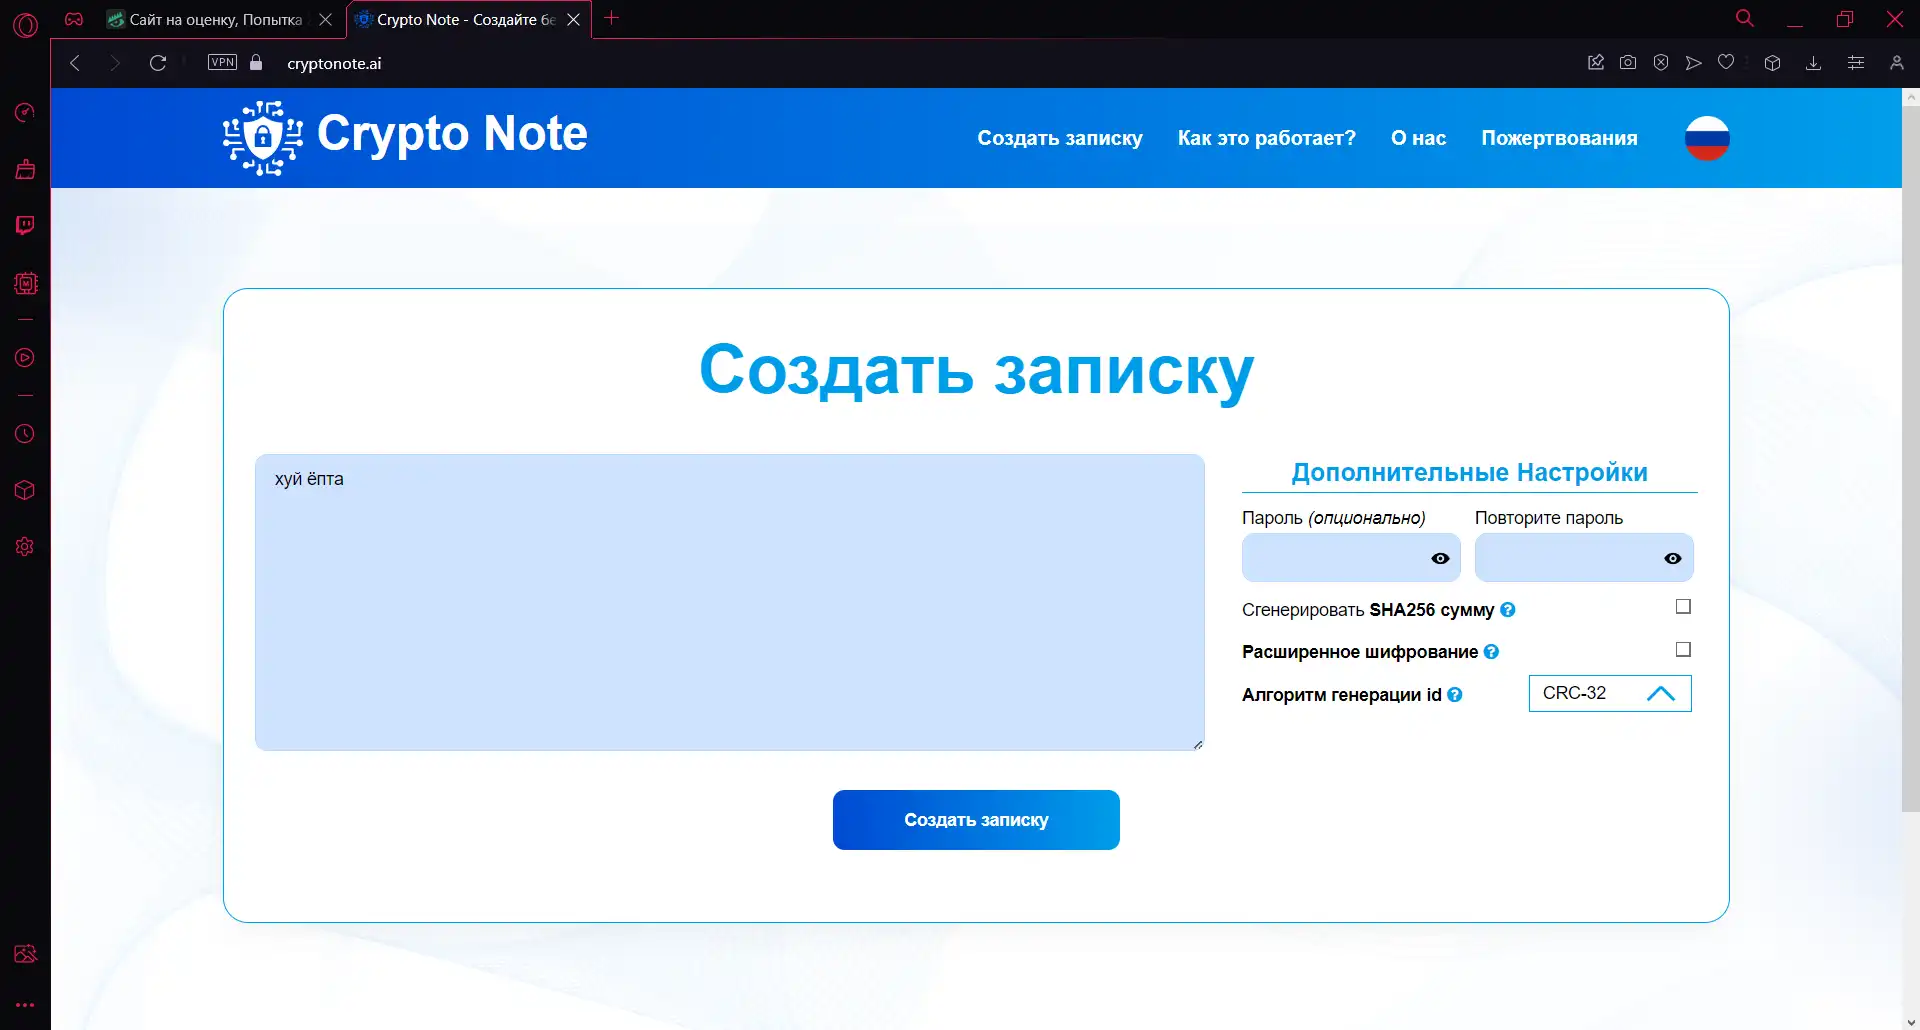Open 'Пожертвования' nav item
The image size is (1920, 1030).
pos(1559,138)
